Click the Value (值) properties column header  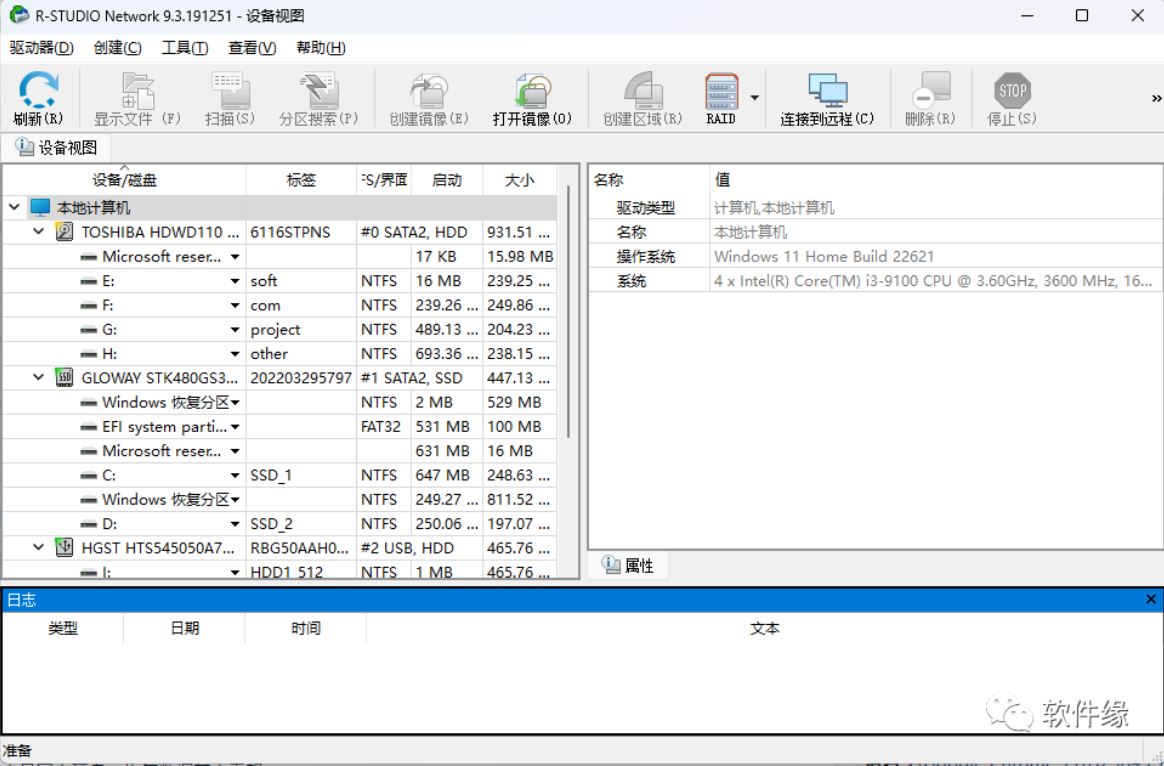pyautogui.click(x=936, y=180)
